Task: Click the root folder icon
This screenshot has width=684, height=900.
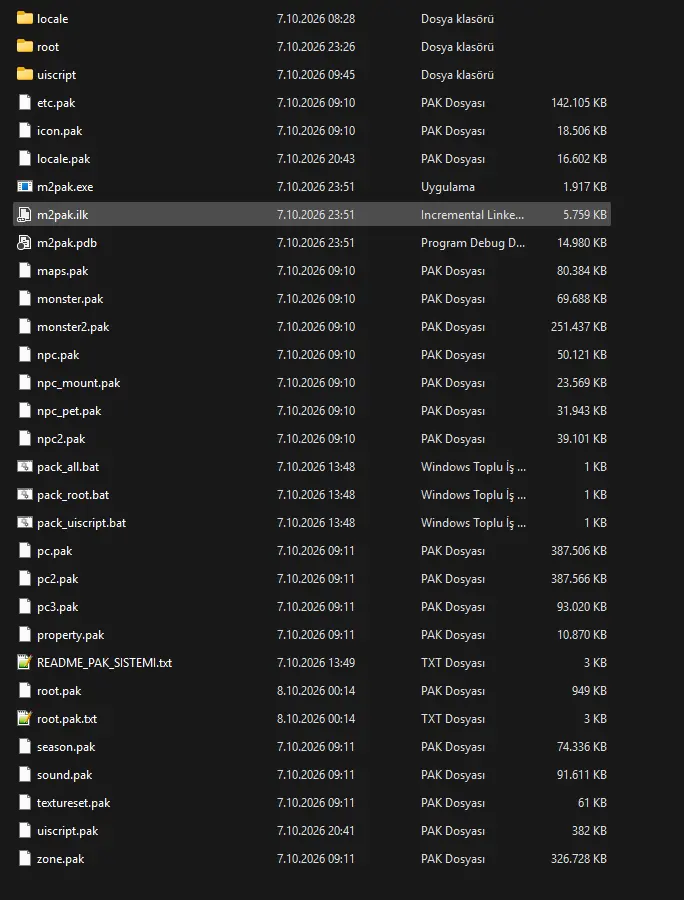Action: [25, 46]
